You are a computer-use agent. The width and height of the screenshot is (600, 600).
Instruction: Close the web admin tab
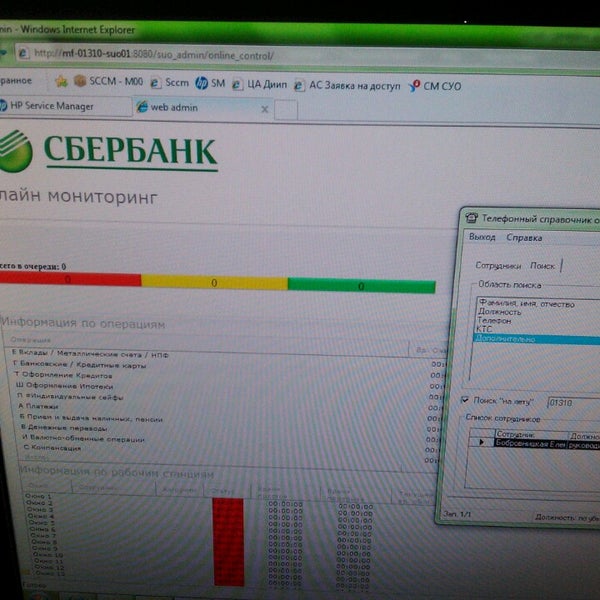tap(264, 109)
